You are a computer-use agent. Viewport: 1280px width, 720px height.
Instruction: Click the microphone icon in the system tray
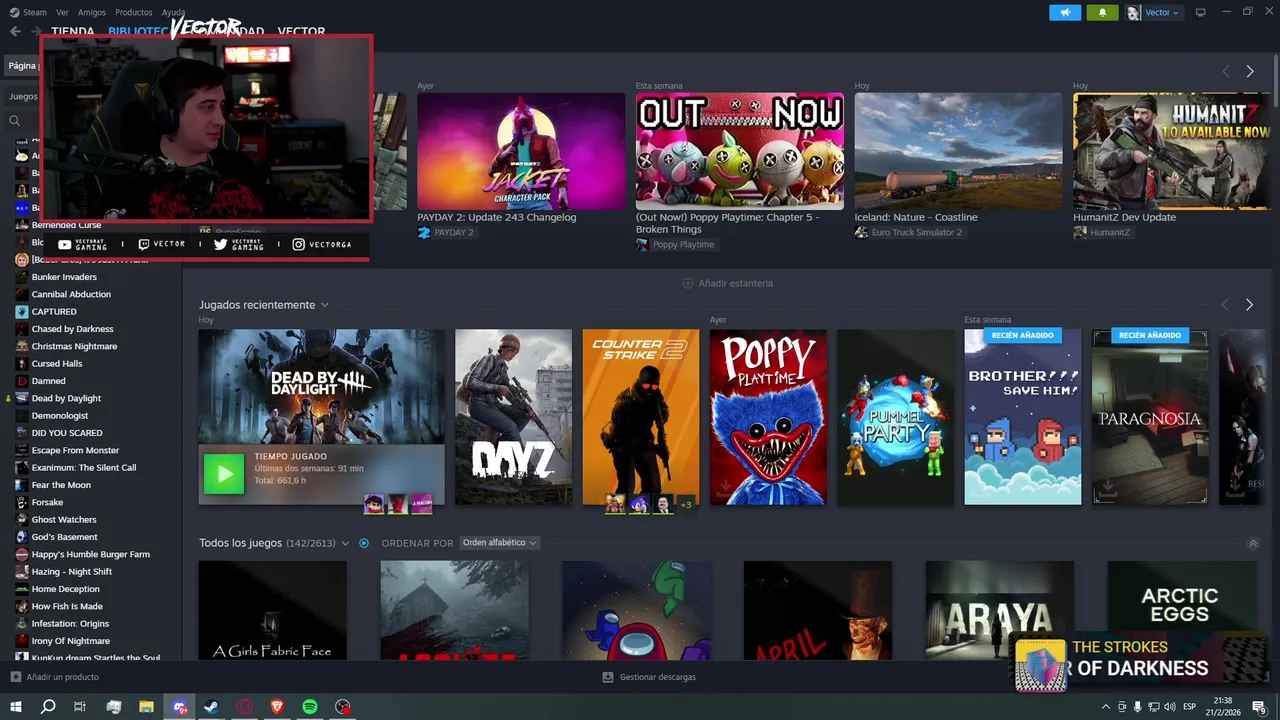click(1137, 707)
